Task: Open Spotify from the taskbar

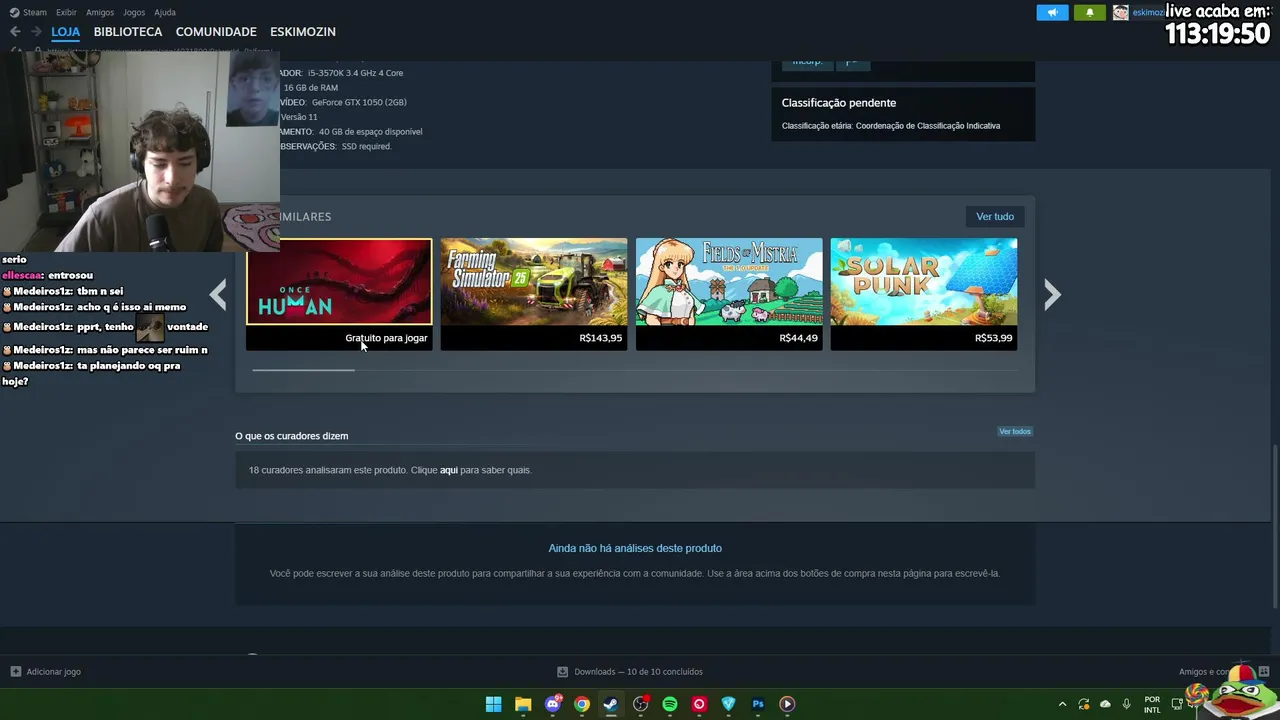Action: (670, 704)
